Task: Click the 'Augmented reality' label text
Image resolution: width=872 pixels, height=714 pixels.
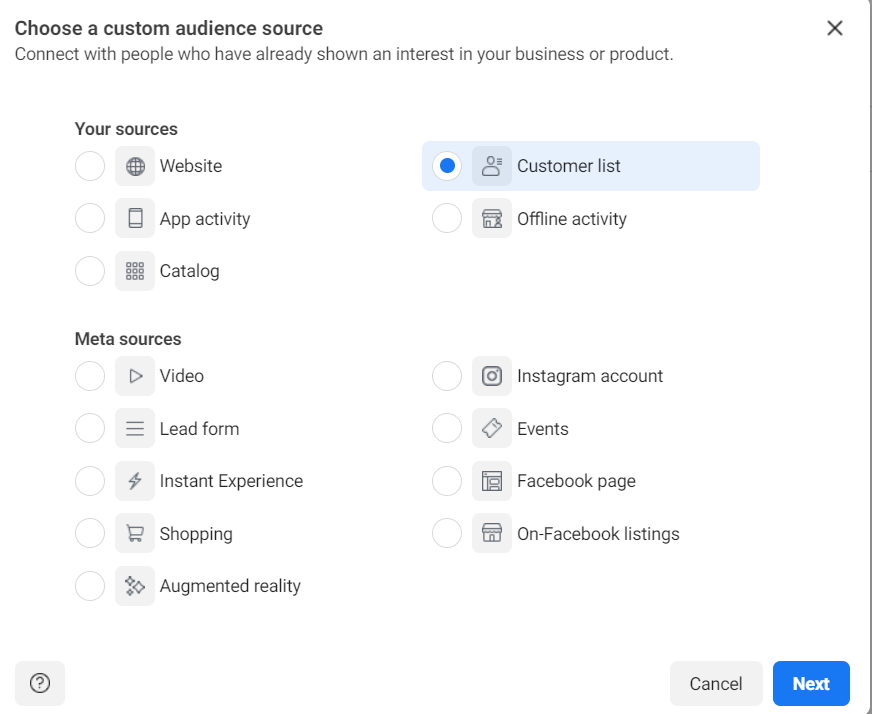Action: click(x=230, y=586)
